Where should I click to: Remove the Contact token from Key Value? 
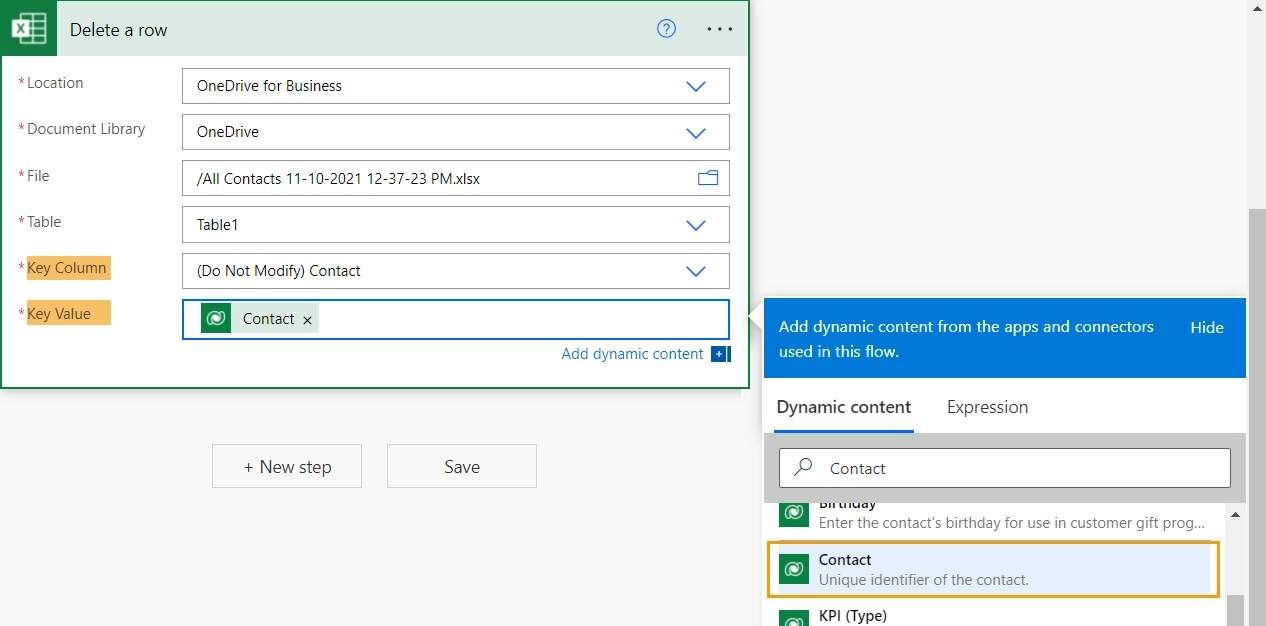tap(307, 320)
